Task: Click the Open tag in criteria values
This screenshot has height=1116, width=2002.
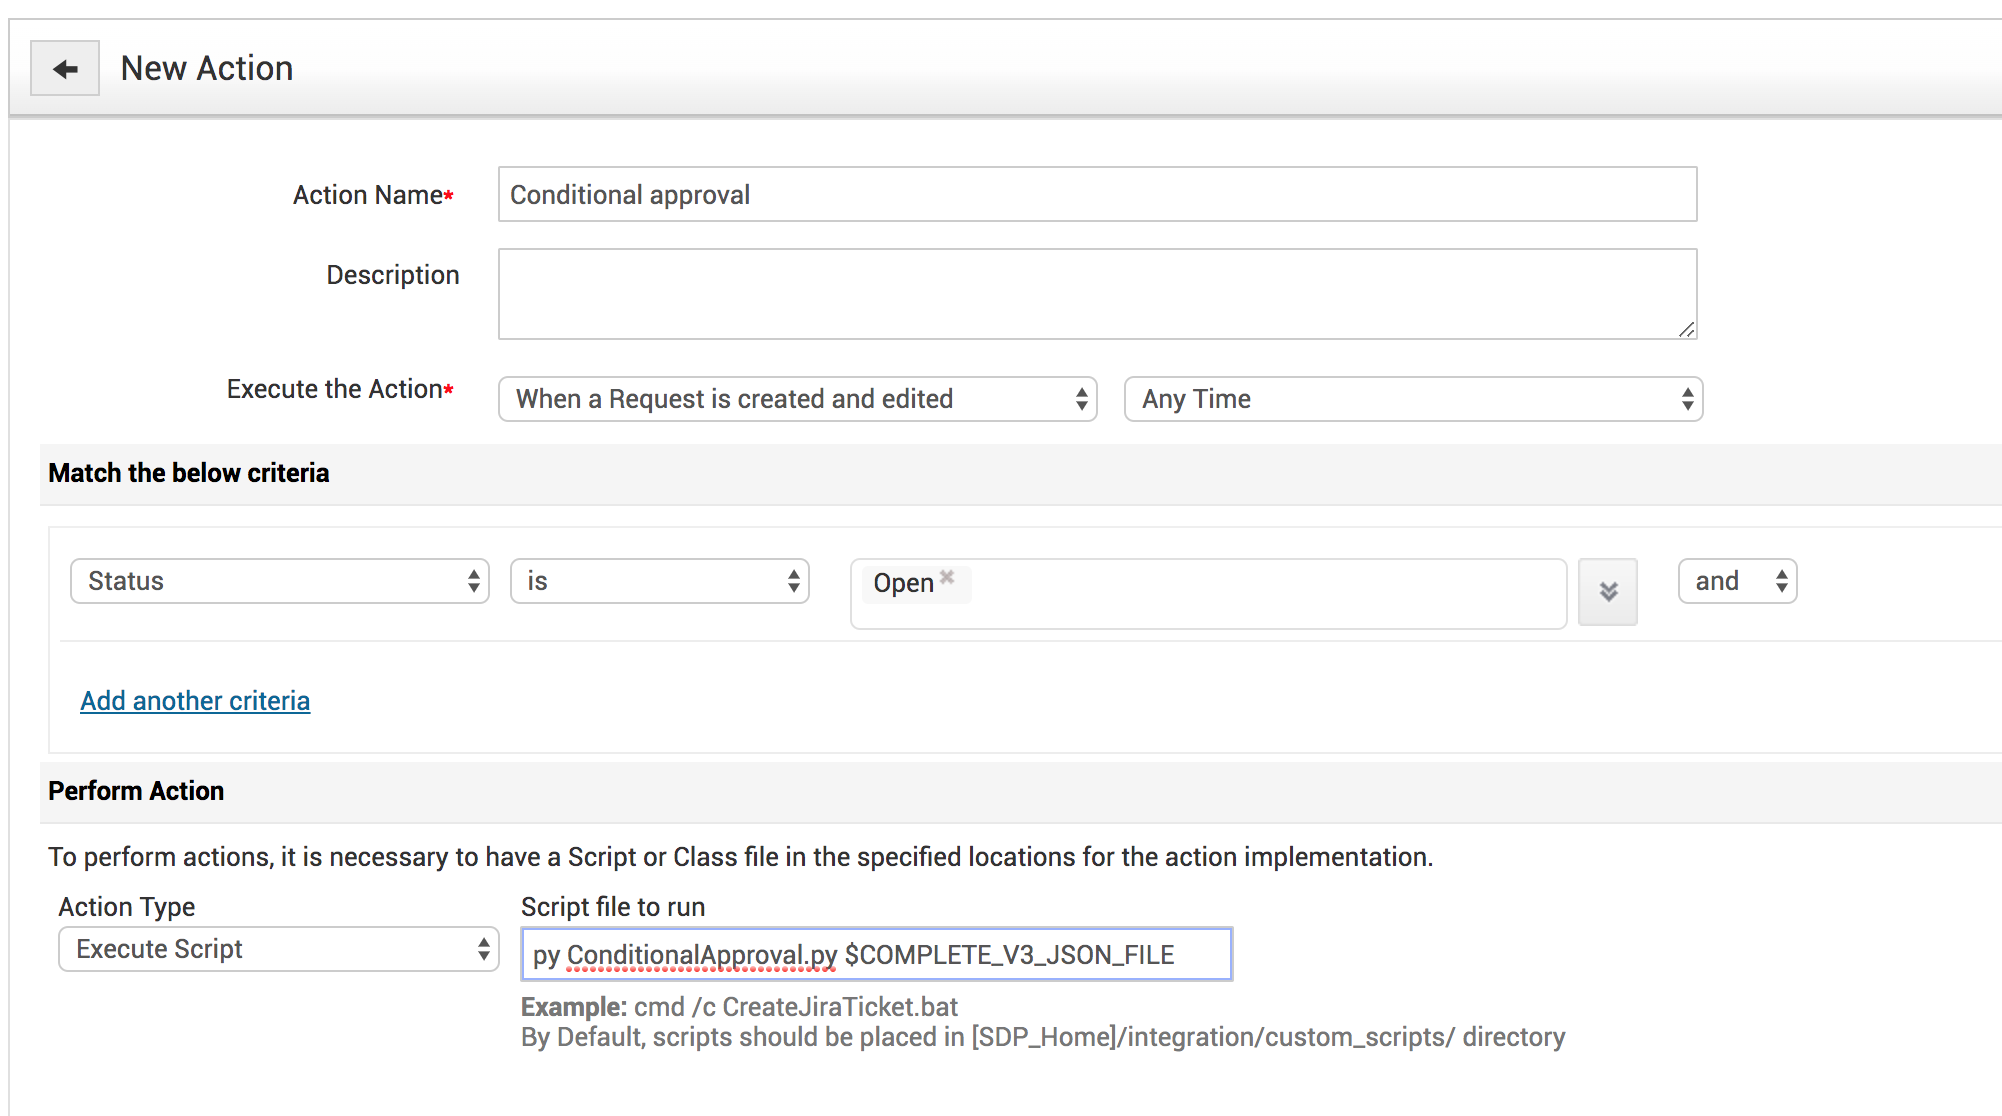Action: [903, 583]
